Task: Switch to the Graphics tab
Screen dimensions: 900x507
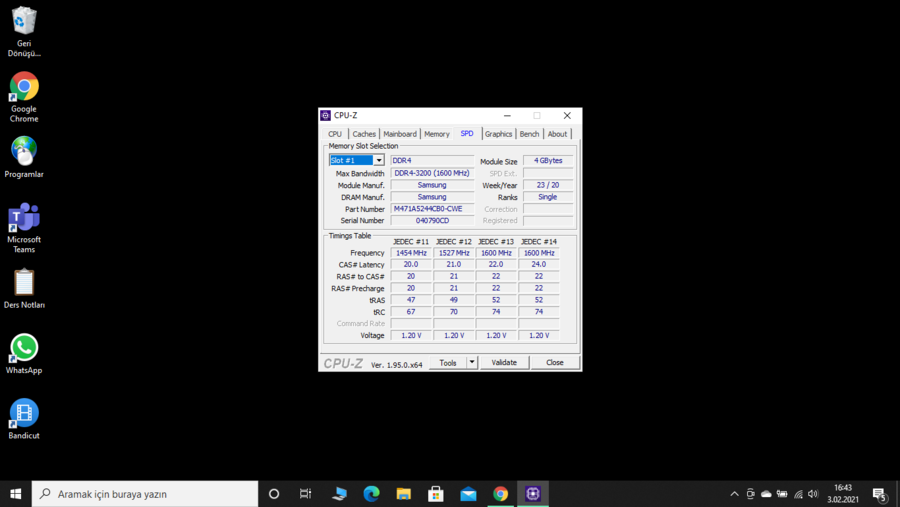Action: (498, 134)
